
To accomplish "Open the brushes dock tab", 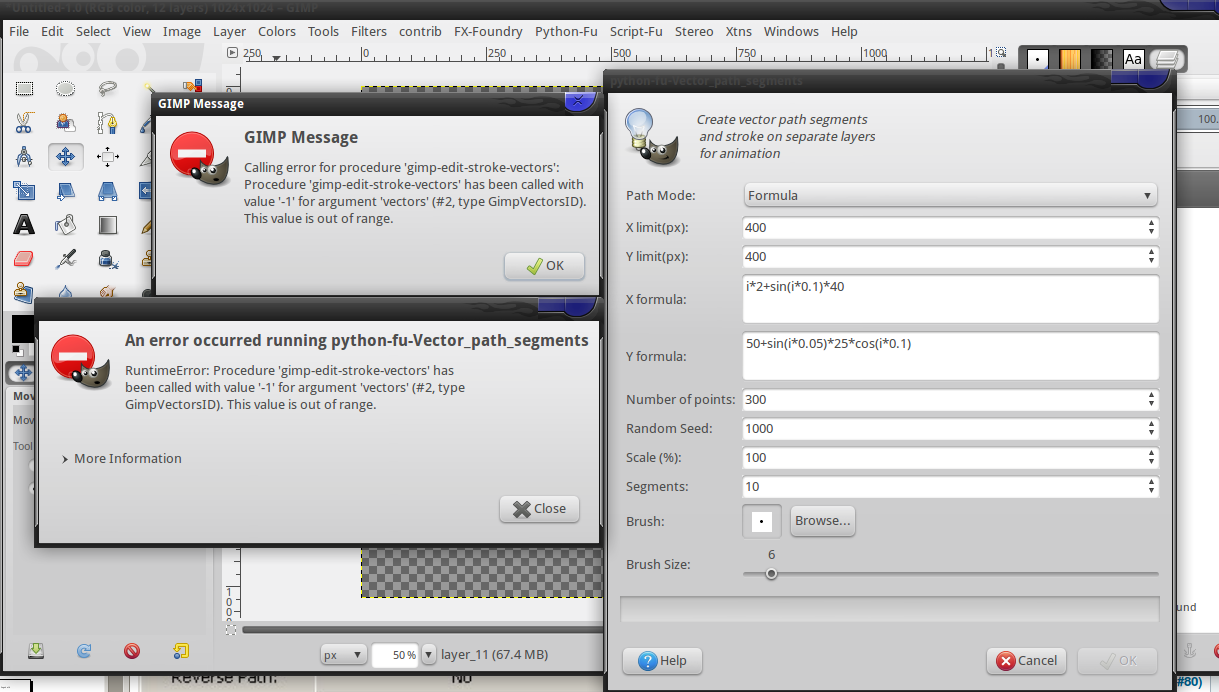I will click(1038, 60).
